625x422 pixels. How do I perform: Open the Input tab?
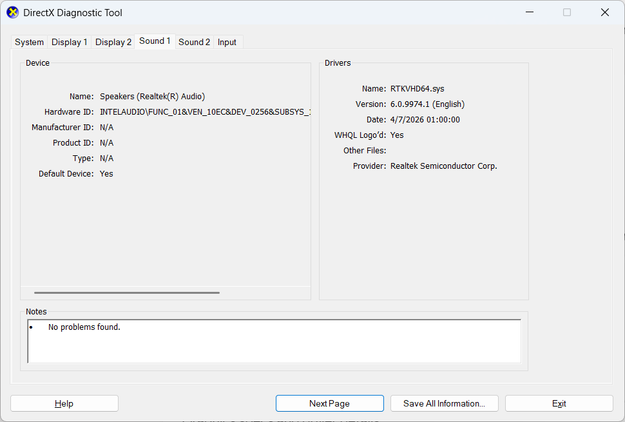(227, 42)
